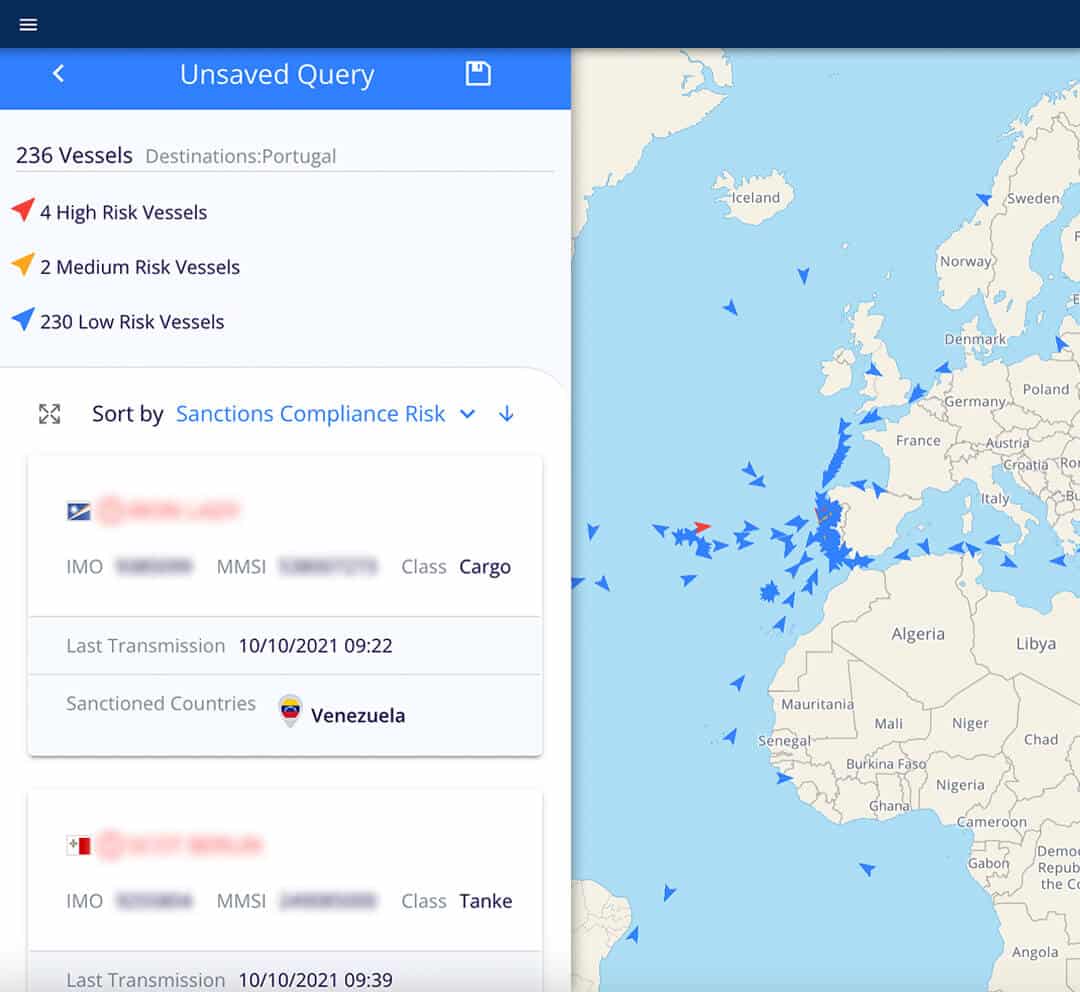Save the unsaved query
The image size is (1080, 992).
(478, 73)
